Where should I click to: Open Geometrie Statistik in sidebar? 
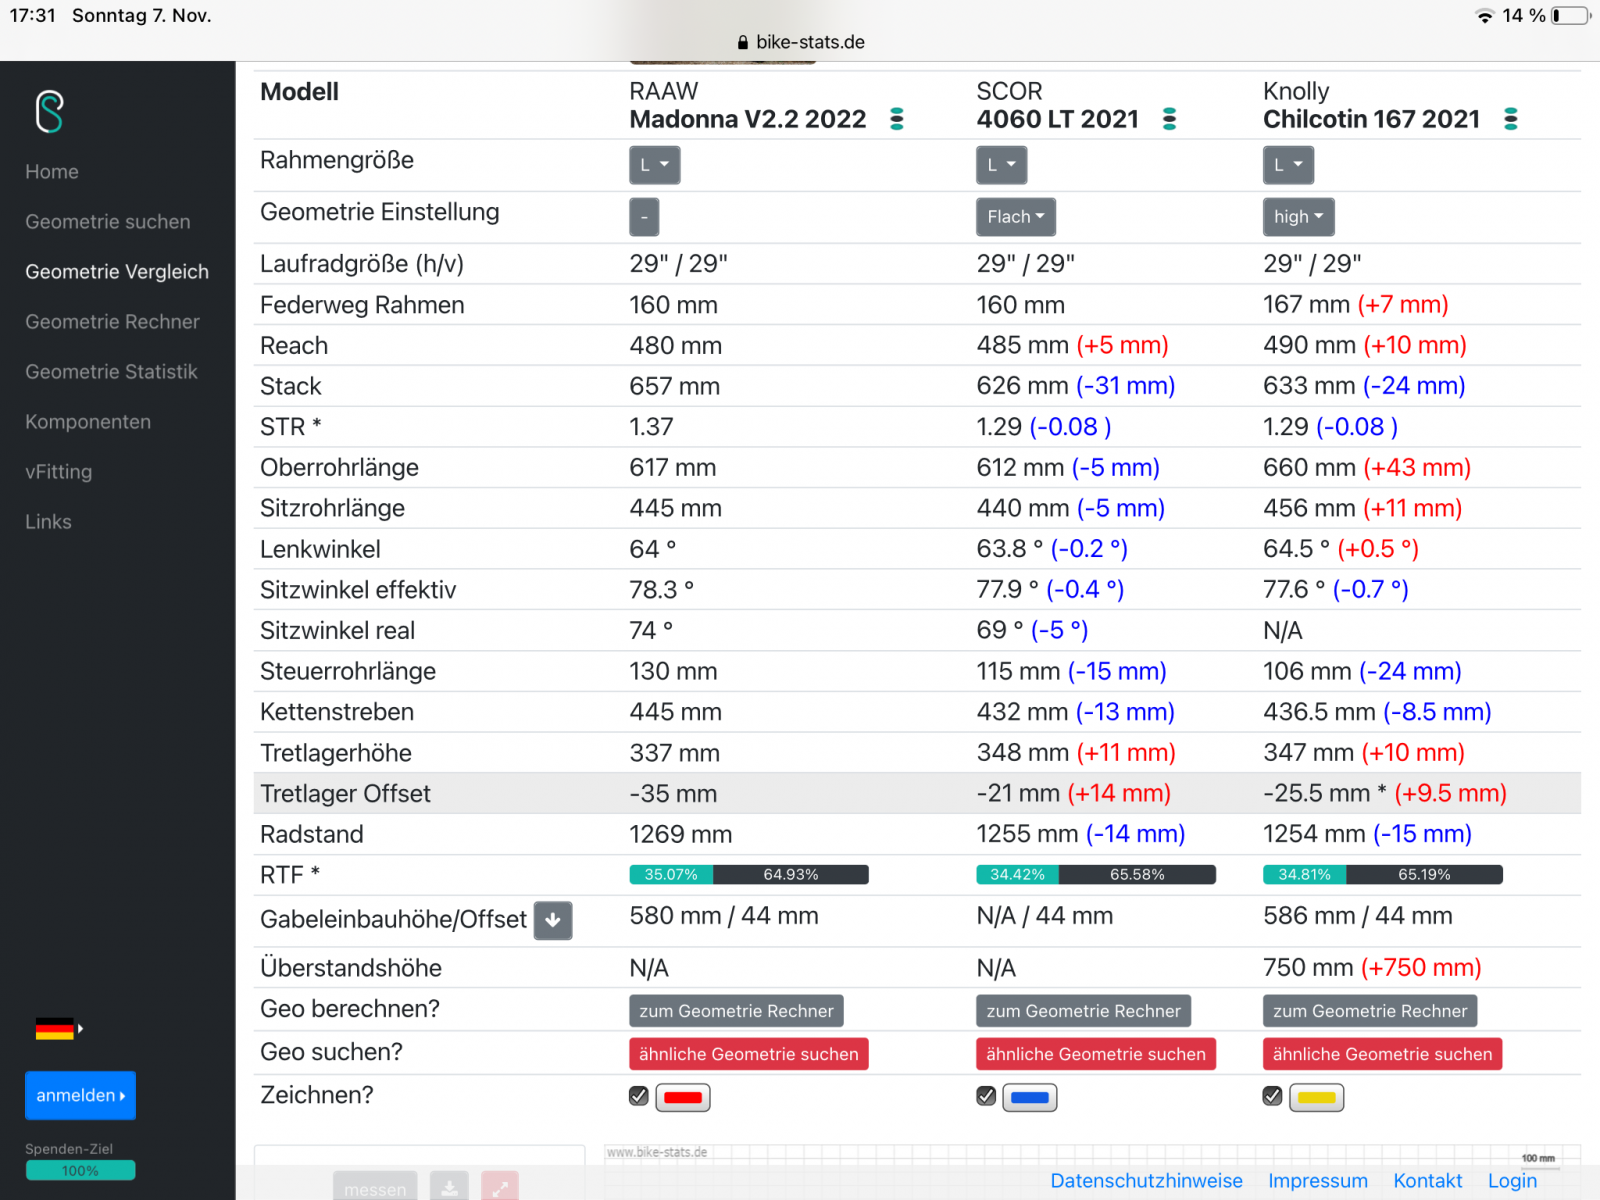[x=111, y=372]
